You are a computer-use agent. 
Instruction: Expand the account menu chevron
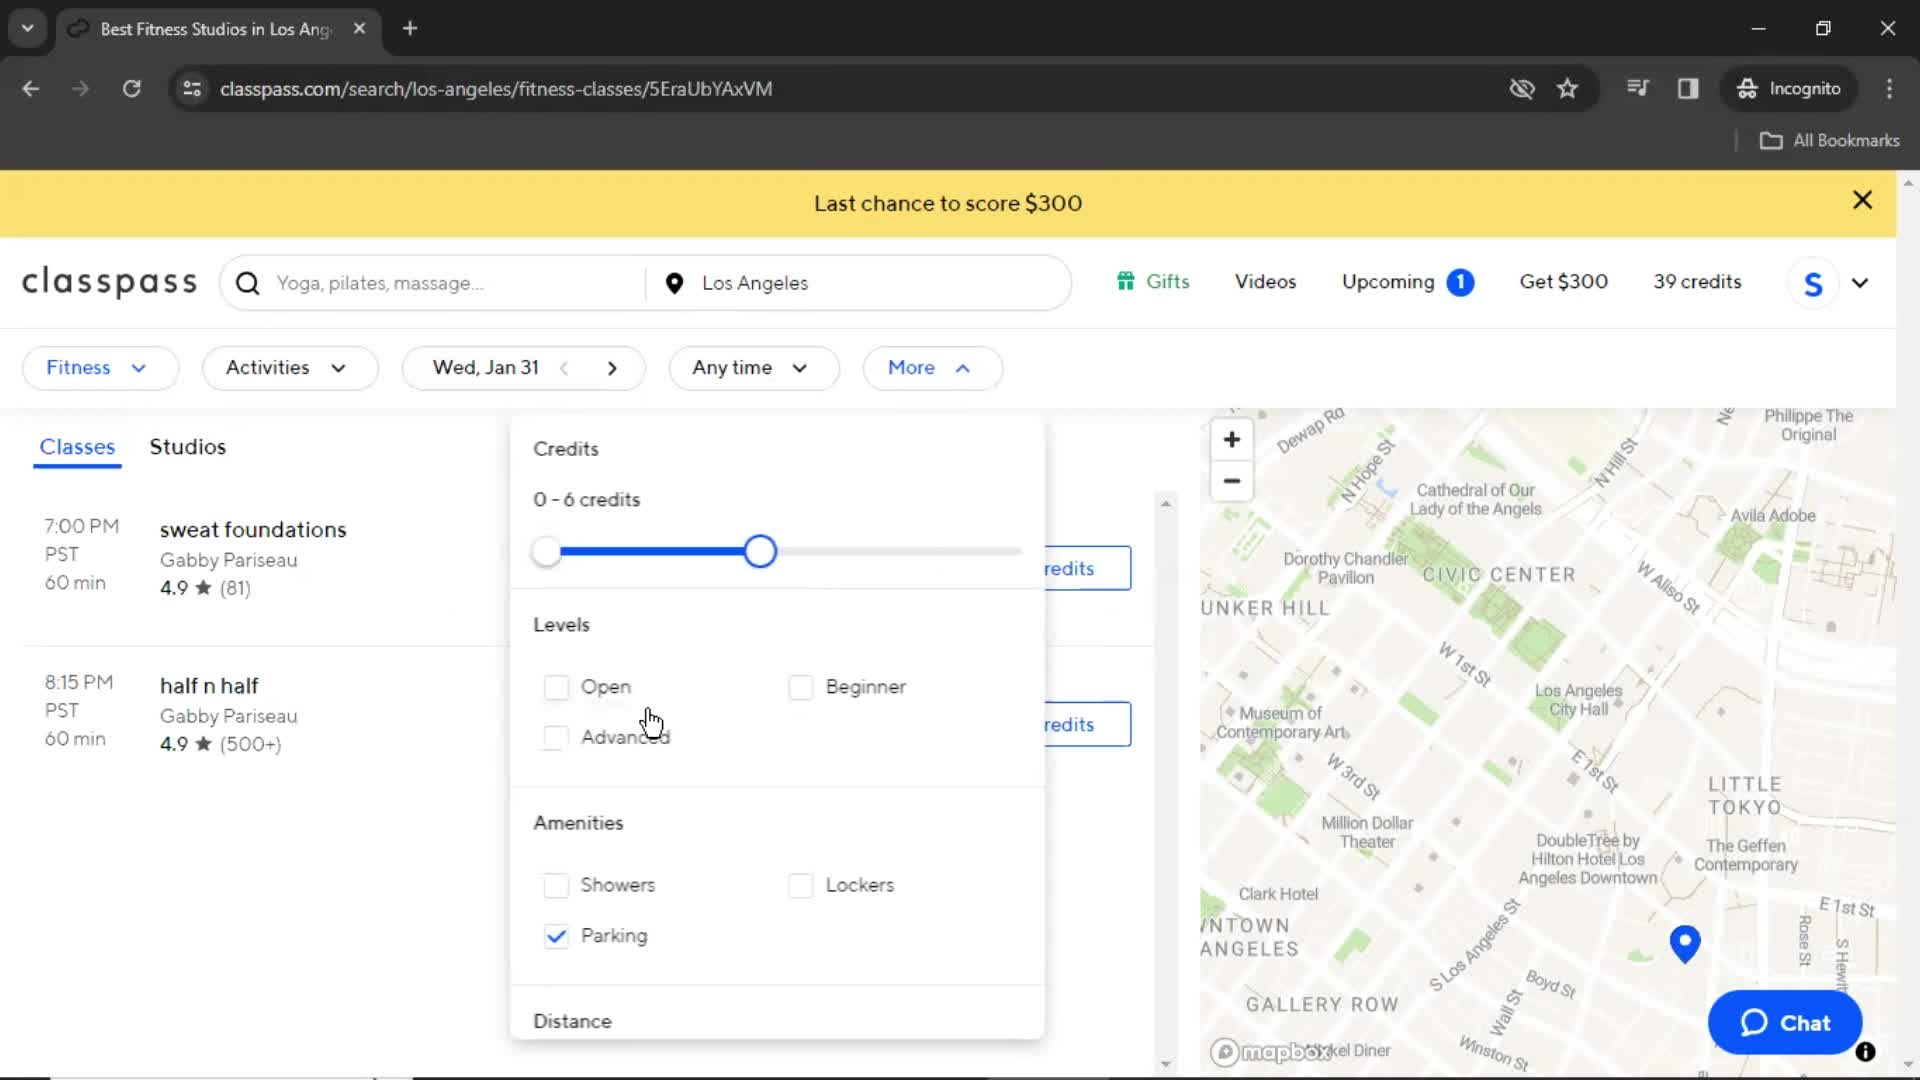pos(1860,283)
